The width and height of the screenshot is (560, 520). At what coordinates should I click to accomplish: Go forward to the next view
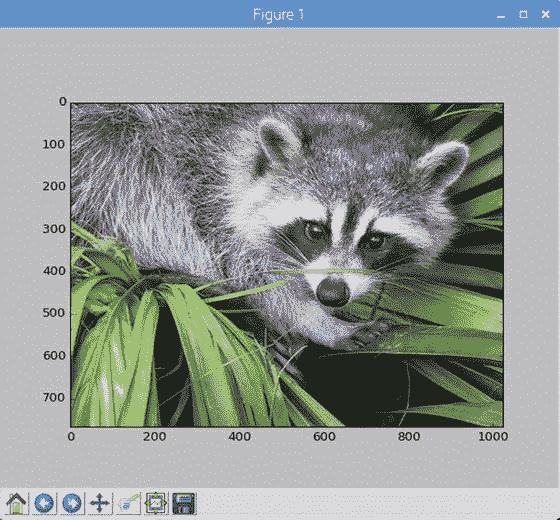tap(72, 503)
